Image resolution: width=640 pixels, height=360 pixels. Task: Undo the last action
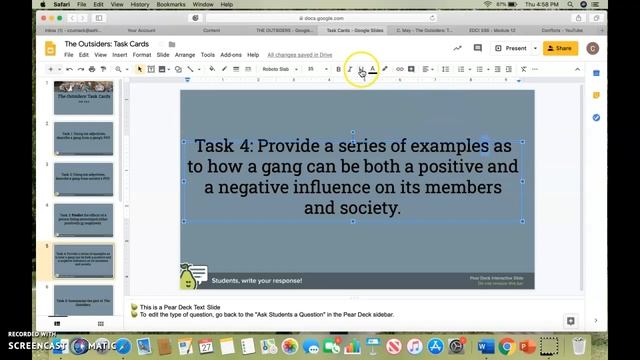click(x=69, y=69)
